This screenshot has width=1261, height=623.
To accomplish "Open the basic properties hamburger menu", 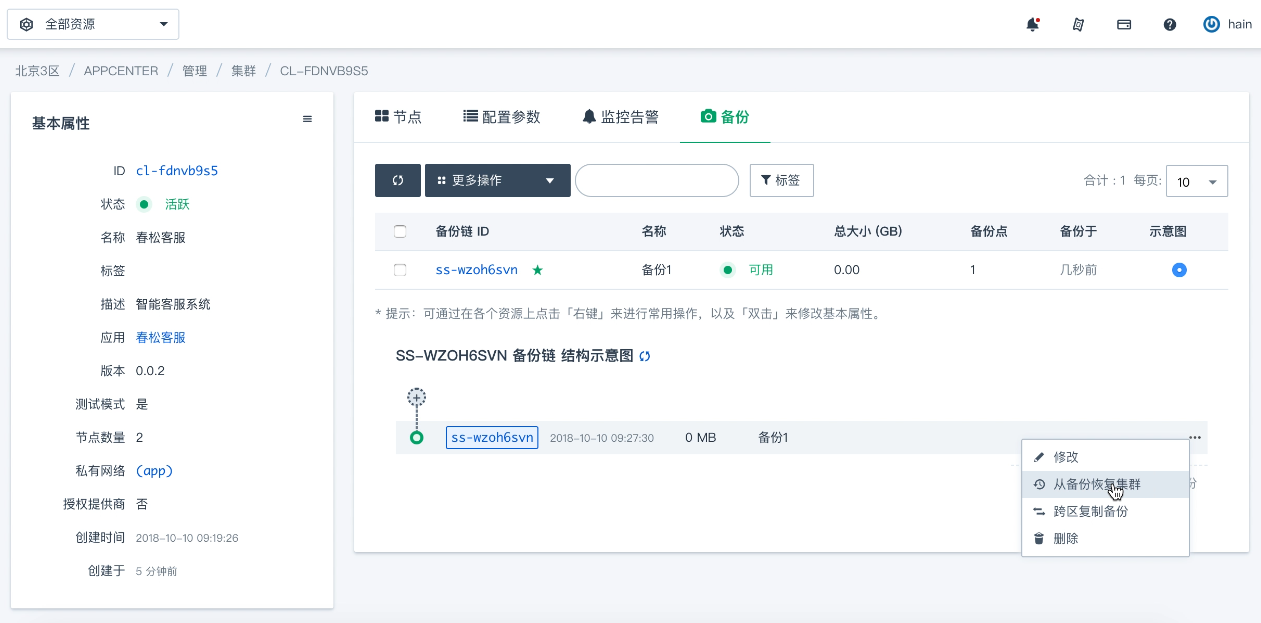I will point(307,119).
